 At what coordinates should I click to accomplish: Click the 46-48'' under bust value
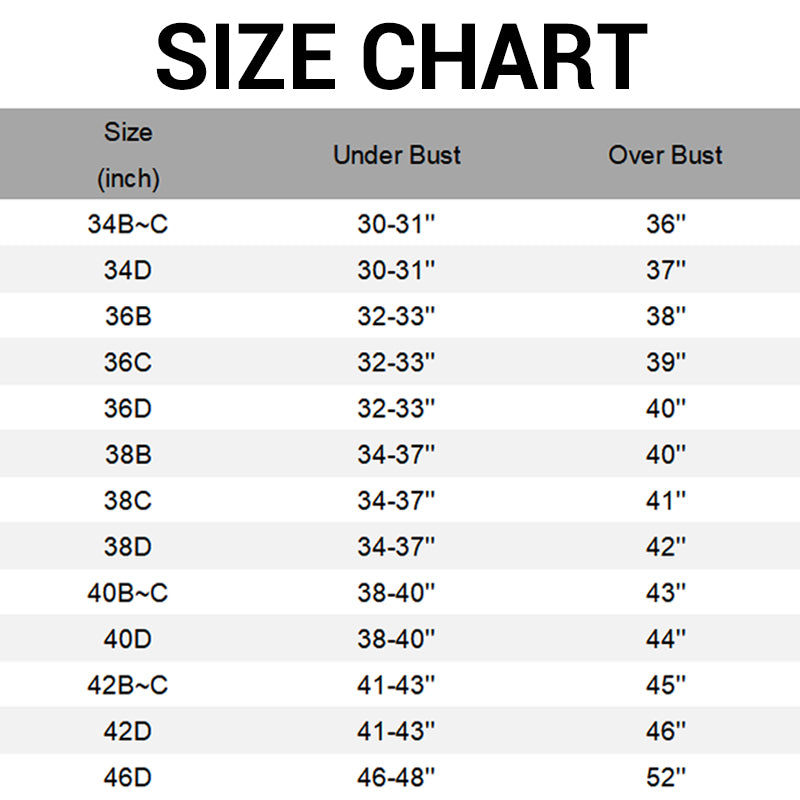[397, 776]
